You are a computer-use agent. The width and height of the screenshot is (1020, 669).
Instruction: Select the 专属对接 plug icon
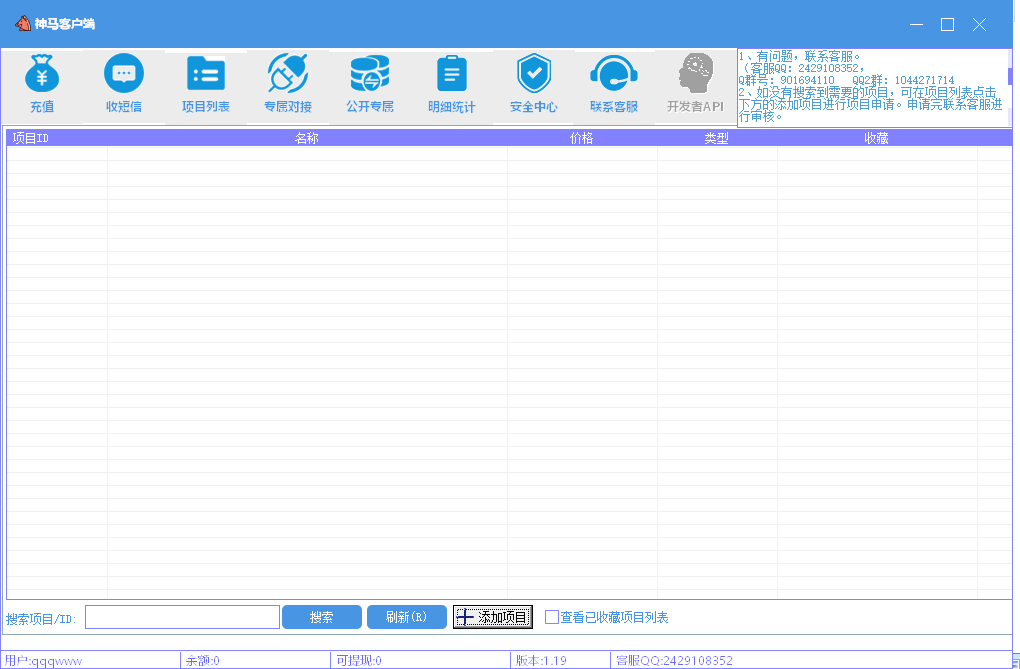(288, 75)
